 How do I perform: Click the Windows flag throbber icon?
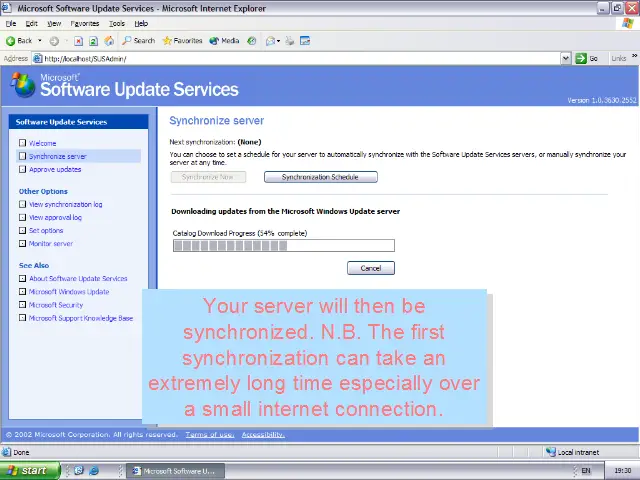coord(628,23)
